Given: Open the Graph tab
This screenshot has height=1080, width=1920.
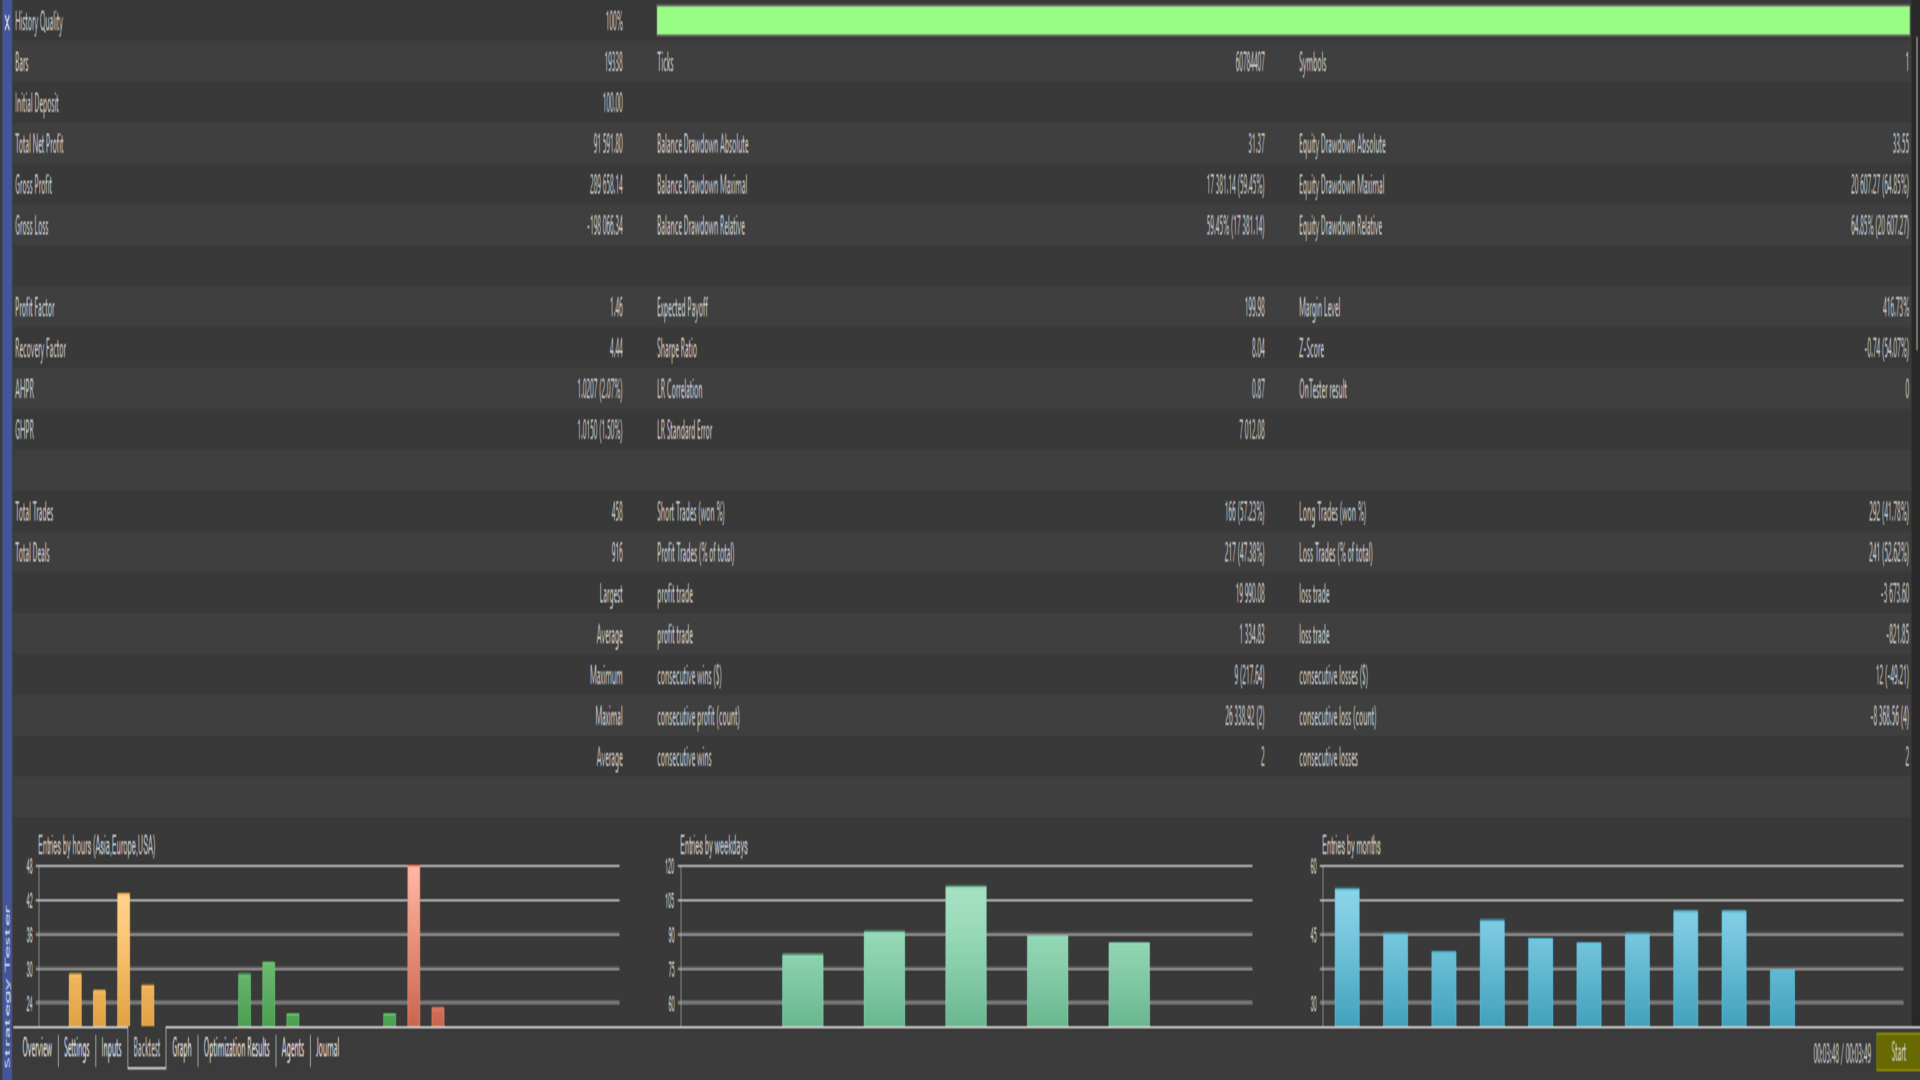Looking at the screenshot, I should 181,1049.
